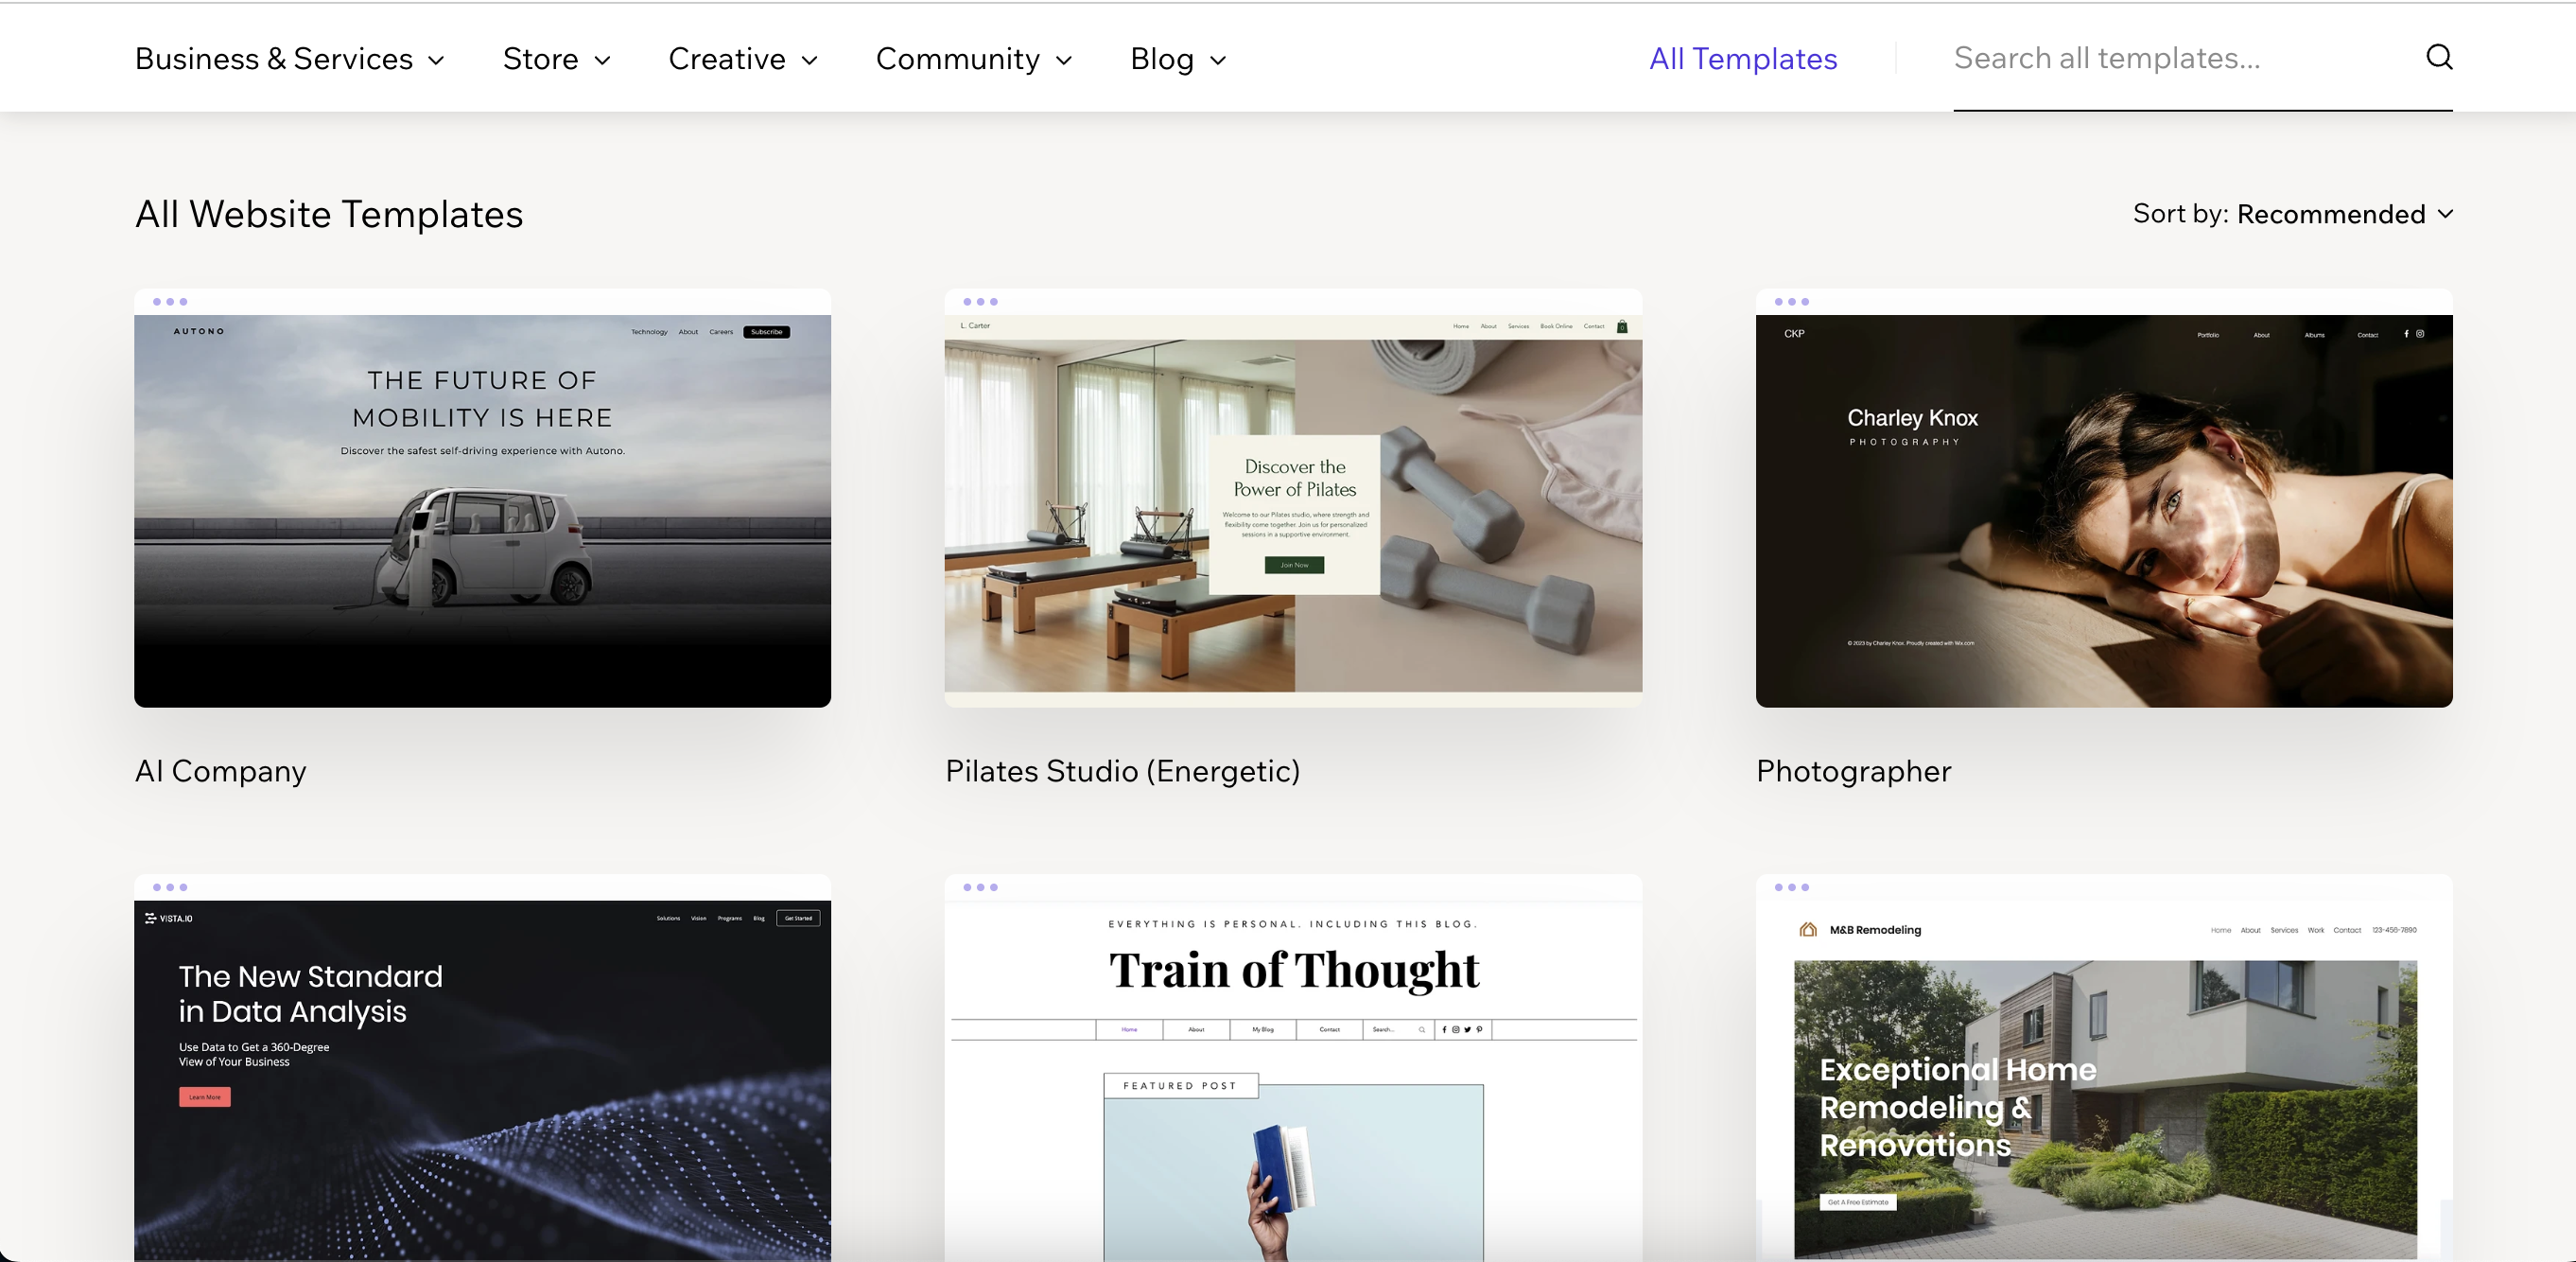Screen dimensions: 2576x1262
Task: Click the Facebook icon in Train of Thought header
Action: point(1444,1030)
